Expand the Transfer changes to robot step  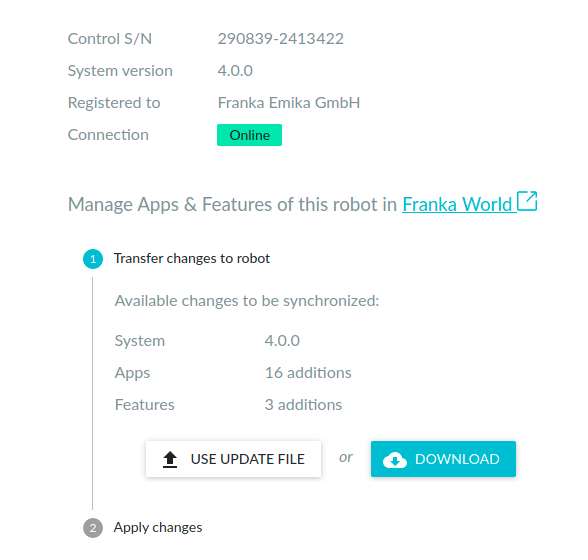[192, 258]
